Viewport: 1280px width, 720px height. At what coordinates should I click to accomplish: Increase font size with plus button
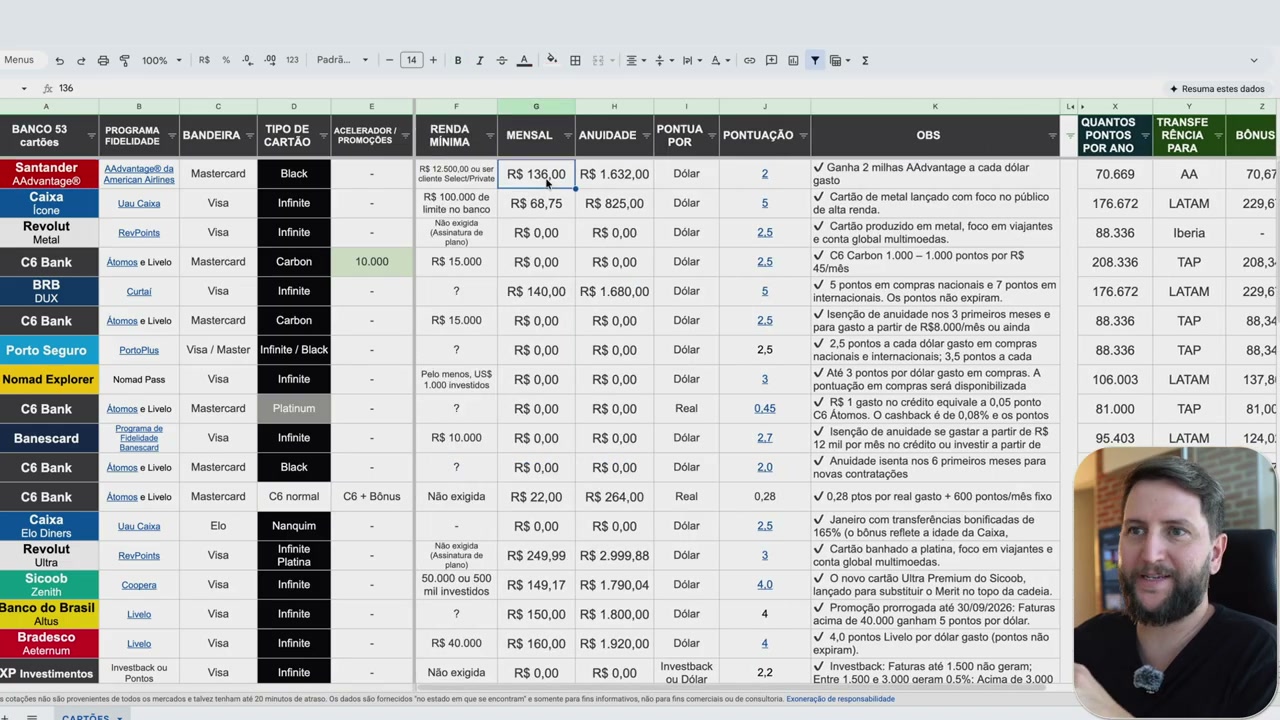coord(433,60)
